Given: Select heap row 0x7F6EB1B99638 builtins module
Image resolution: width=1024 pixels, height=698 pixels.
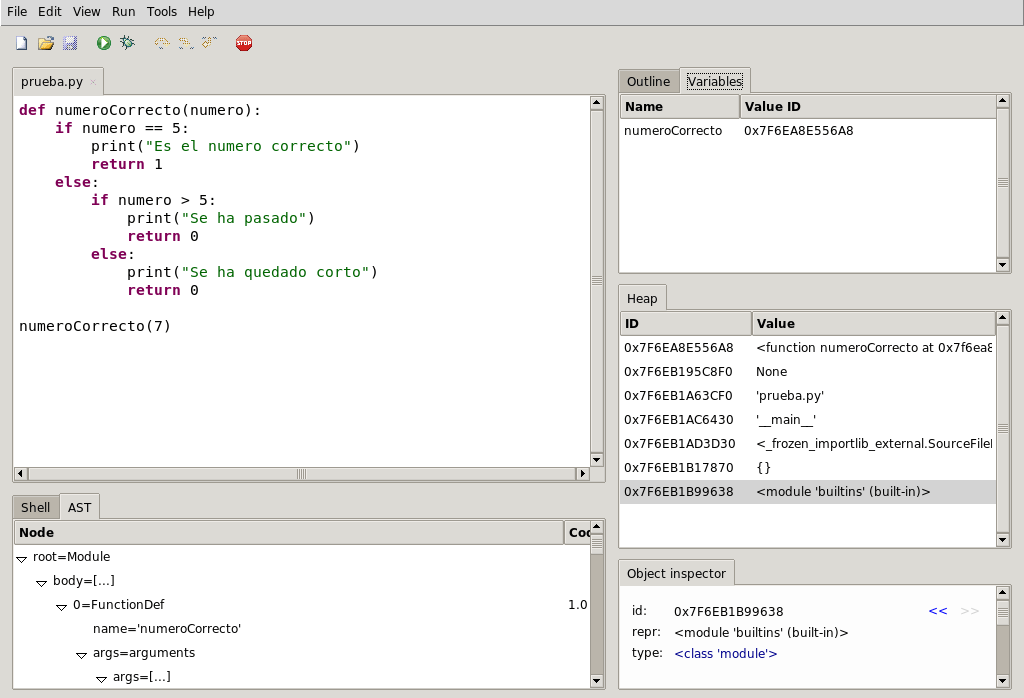Looking at the screenshot, I should pyautogui.click(x=808, y=492).
